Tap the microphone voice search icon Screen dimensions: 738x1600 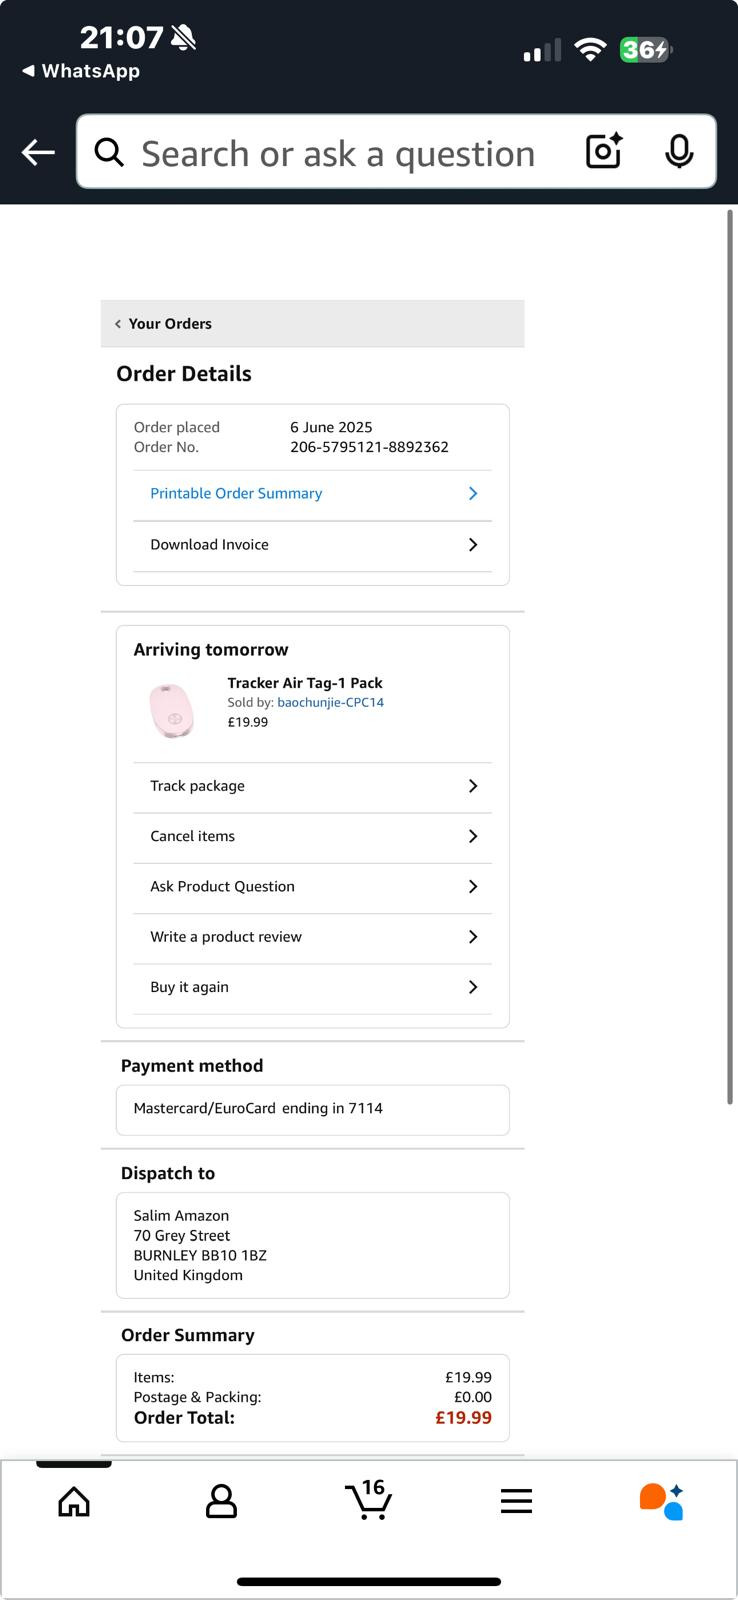pos(679,151)
